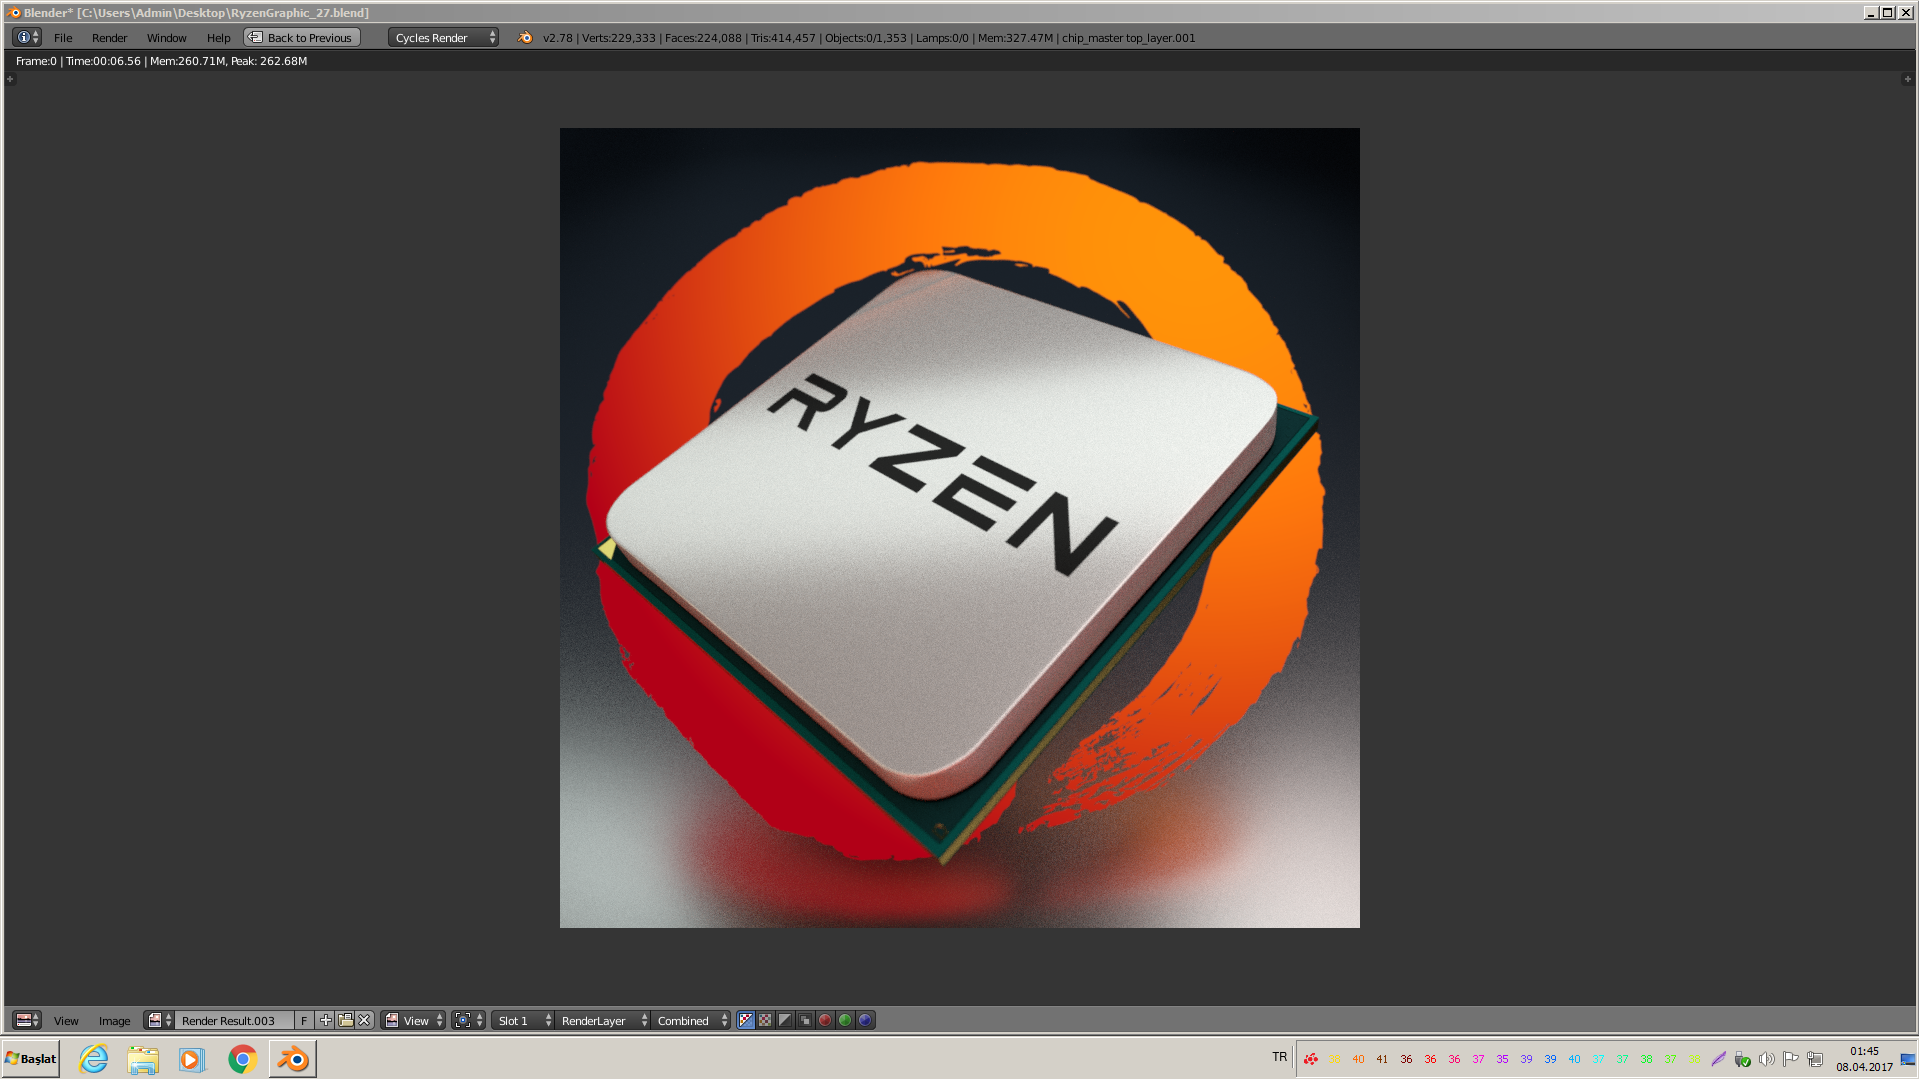Open the Combined render pass dropdown
Image resolution: width=1919 pixels, height=1079 pixels.
coord(691,1020)
